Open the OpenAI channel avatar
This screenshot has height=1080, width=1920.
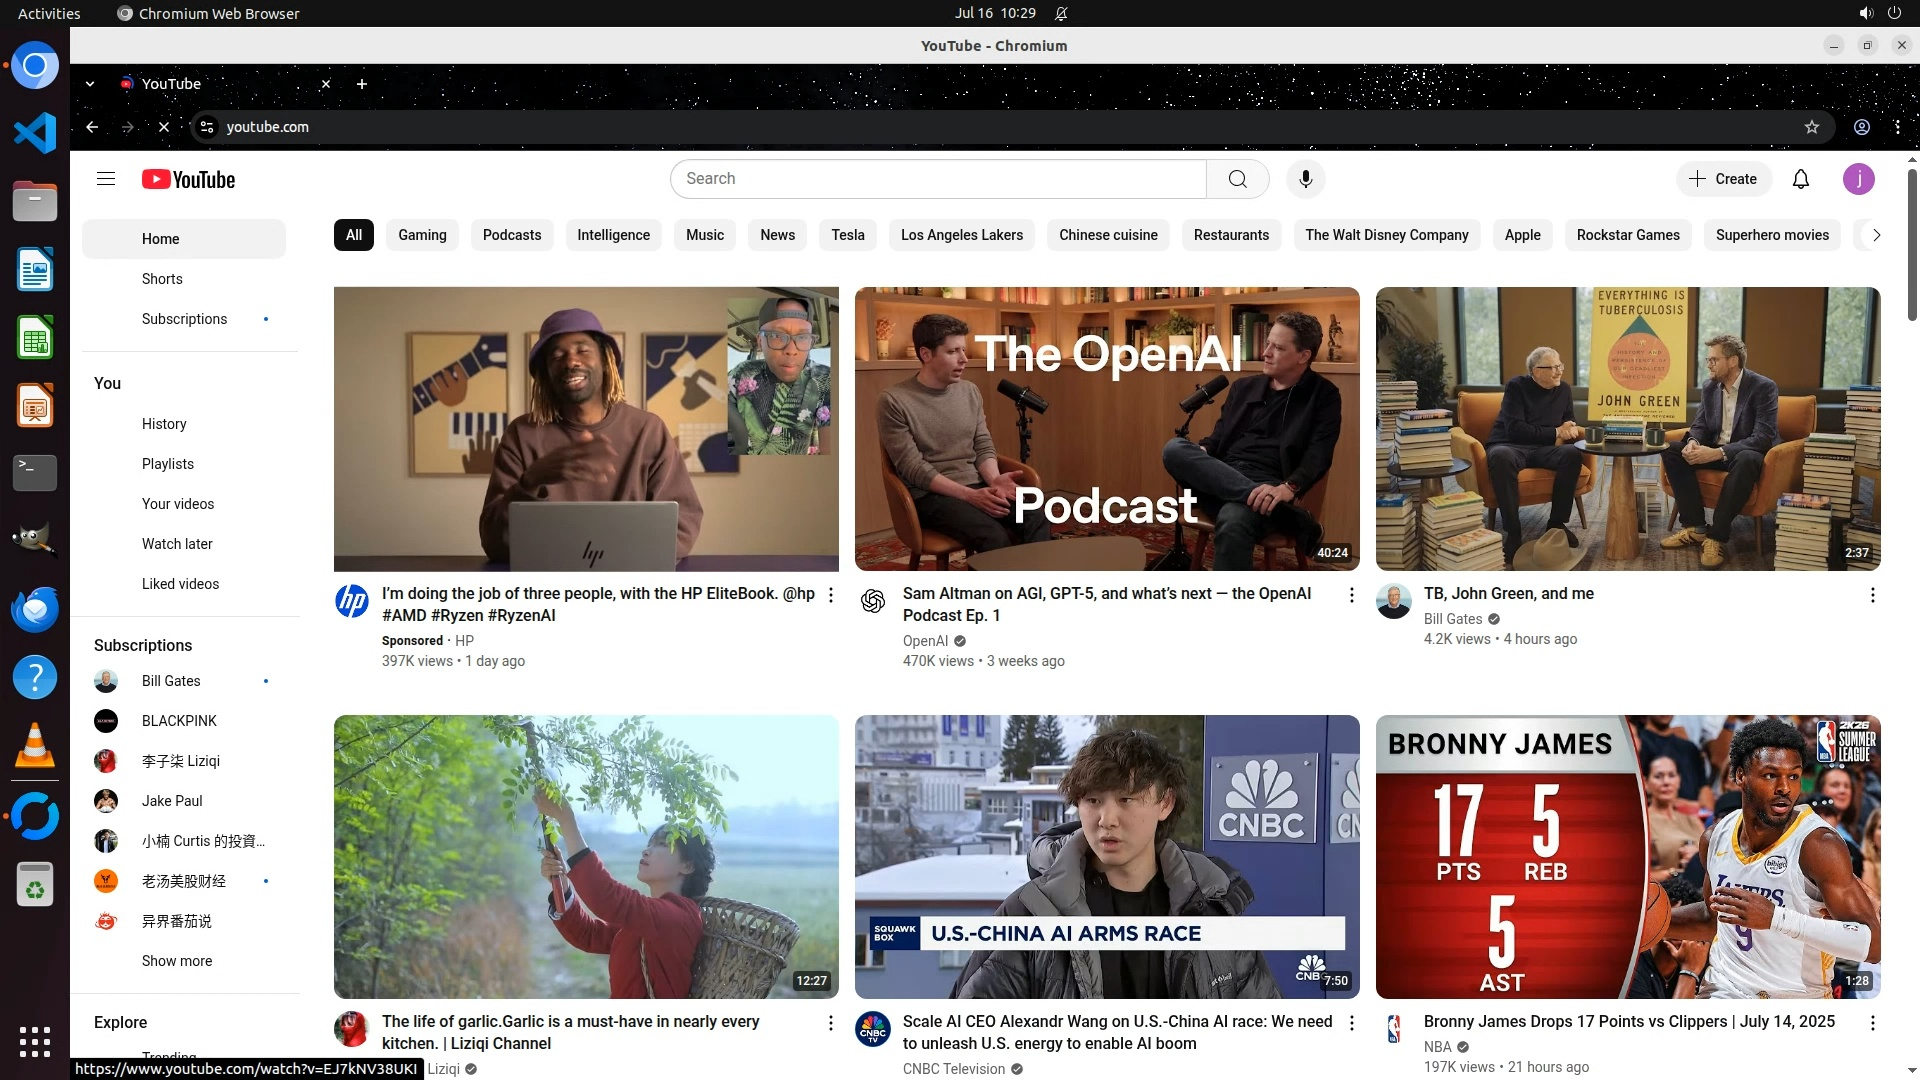(873, 601)
